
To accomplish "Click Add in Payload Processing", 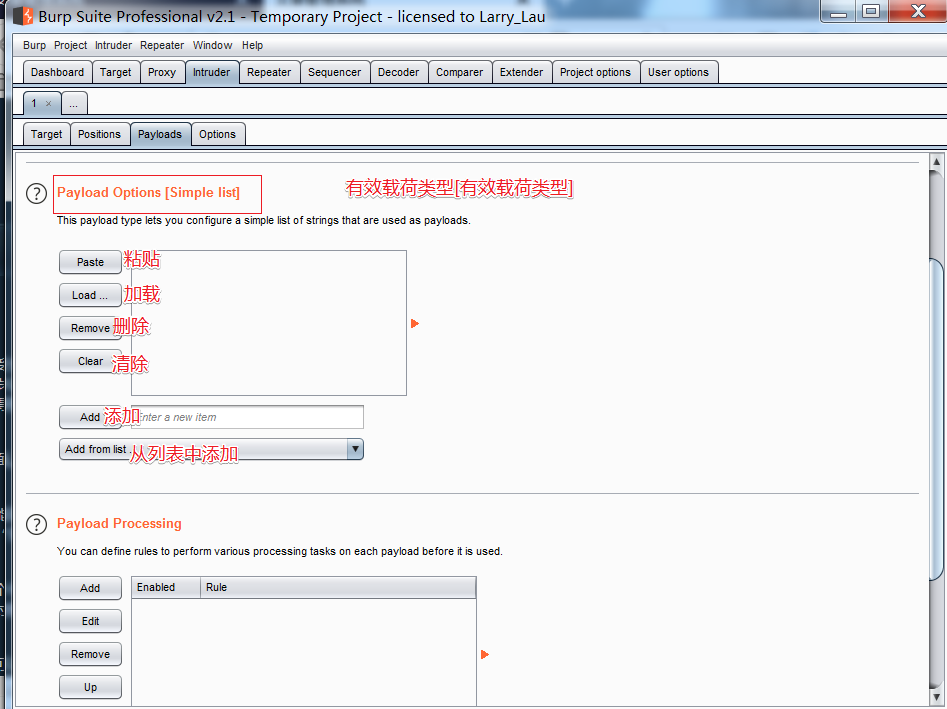I will coord(91,588).
